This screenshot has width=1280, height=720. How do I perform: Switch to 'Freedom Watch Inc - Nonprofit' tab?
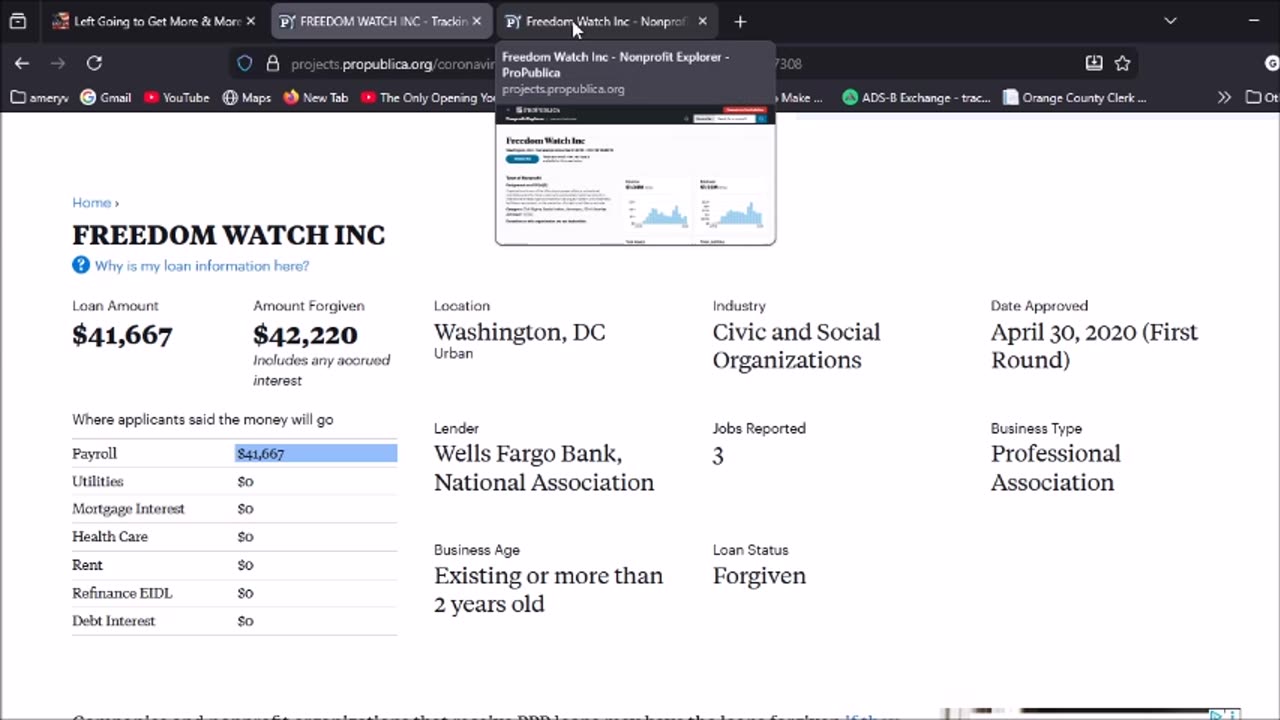pyautogui.click(x=607, y=21)
